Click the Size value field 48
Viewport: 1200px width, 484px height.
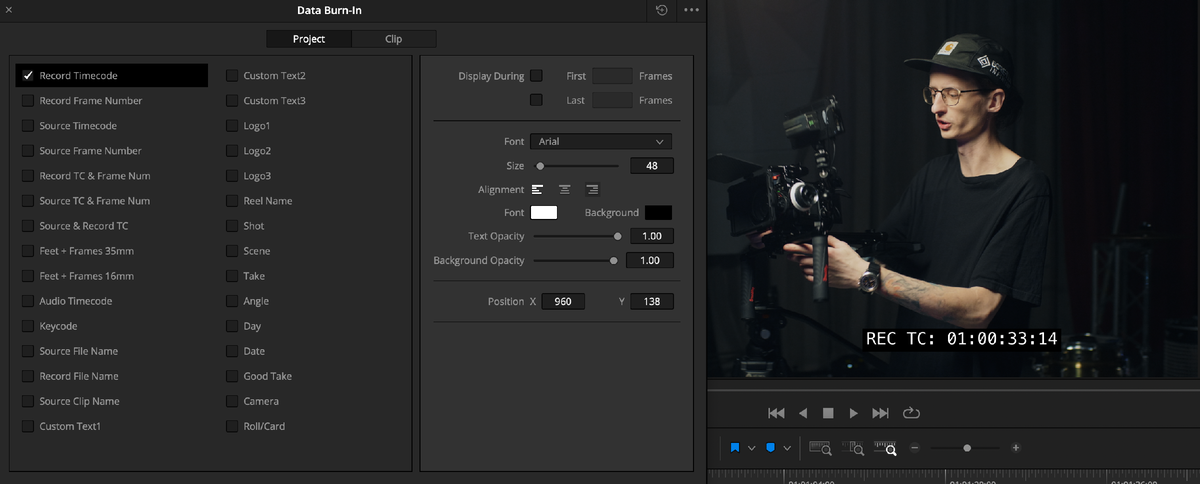(652, 166)
